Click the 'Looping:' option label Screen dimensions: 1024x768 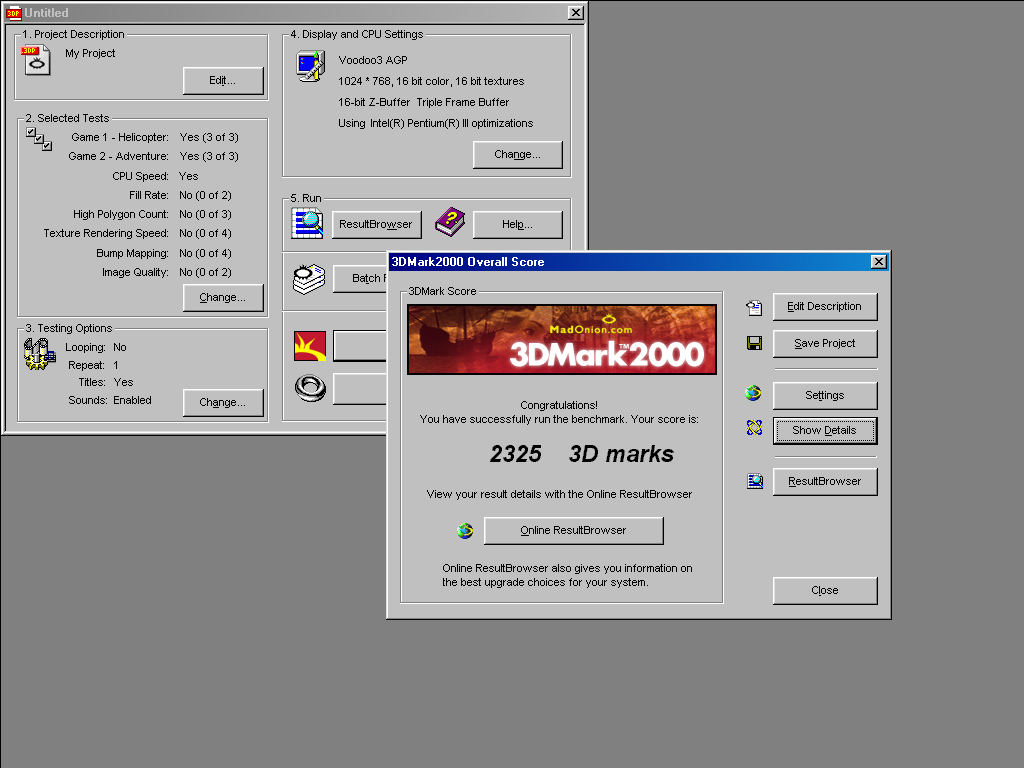(86, 347)
